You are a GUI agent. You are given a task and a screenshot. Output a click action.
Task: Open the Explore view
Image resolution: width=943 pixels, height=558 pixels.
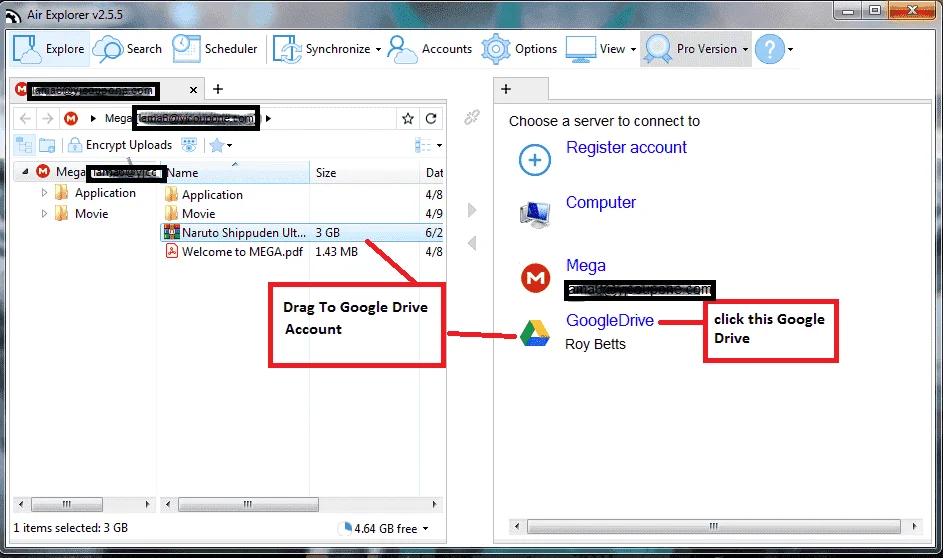coord(49,49)
